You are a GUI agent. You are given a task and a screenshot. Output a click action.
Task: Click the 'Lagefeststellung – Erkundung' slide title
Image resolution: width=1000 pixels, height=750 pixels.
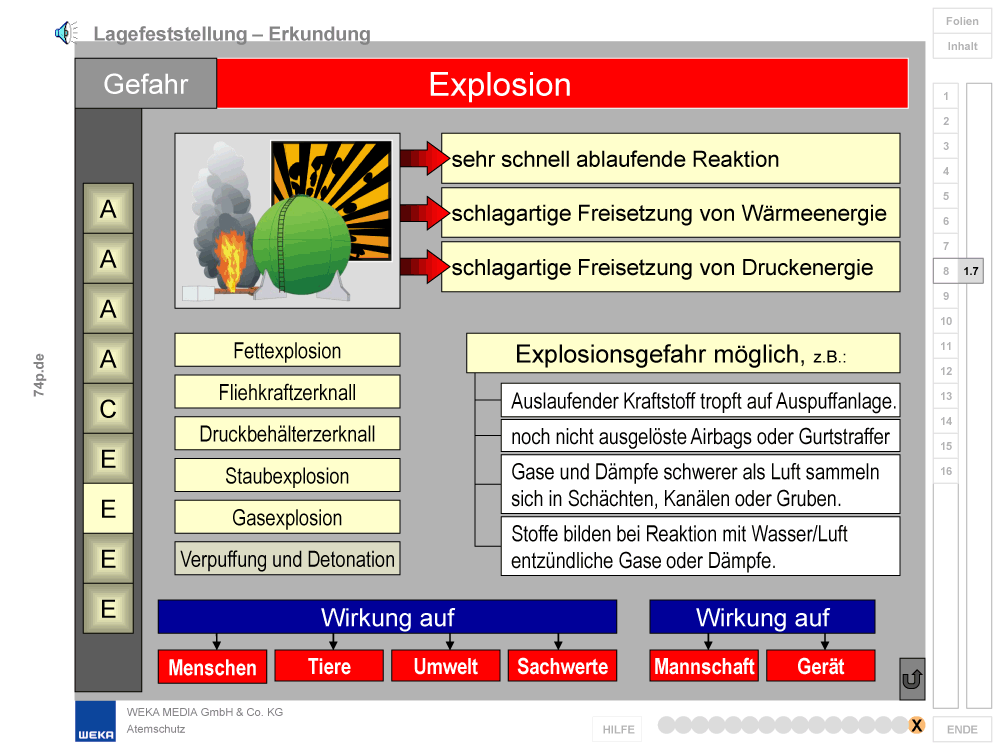coord(232,33)
